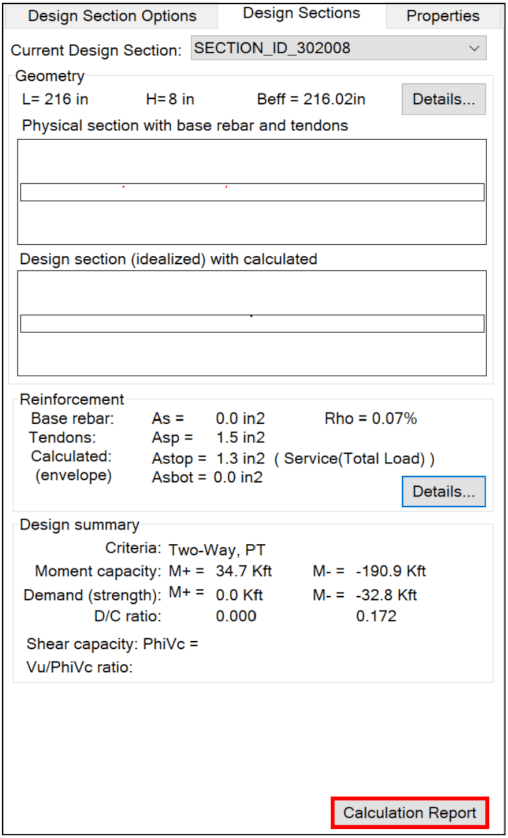The image size is (508, 838).
Task: Open the Properties tab
Action: click(x=443, y=15)
